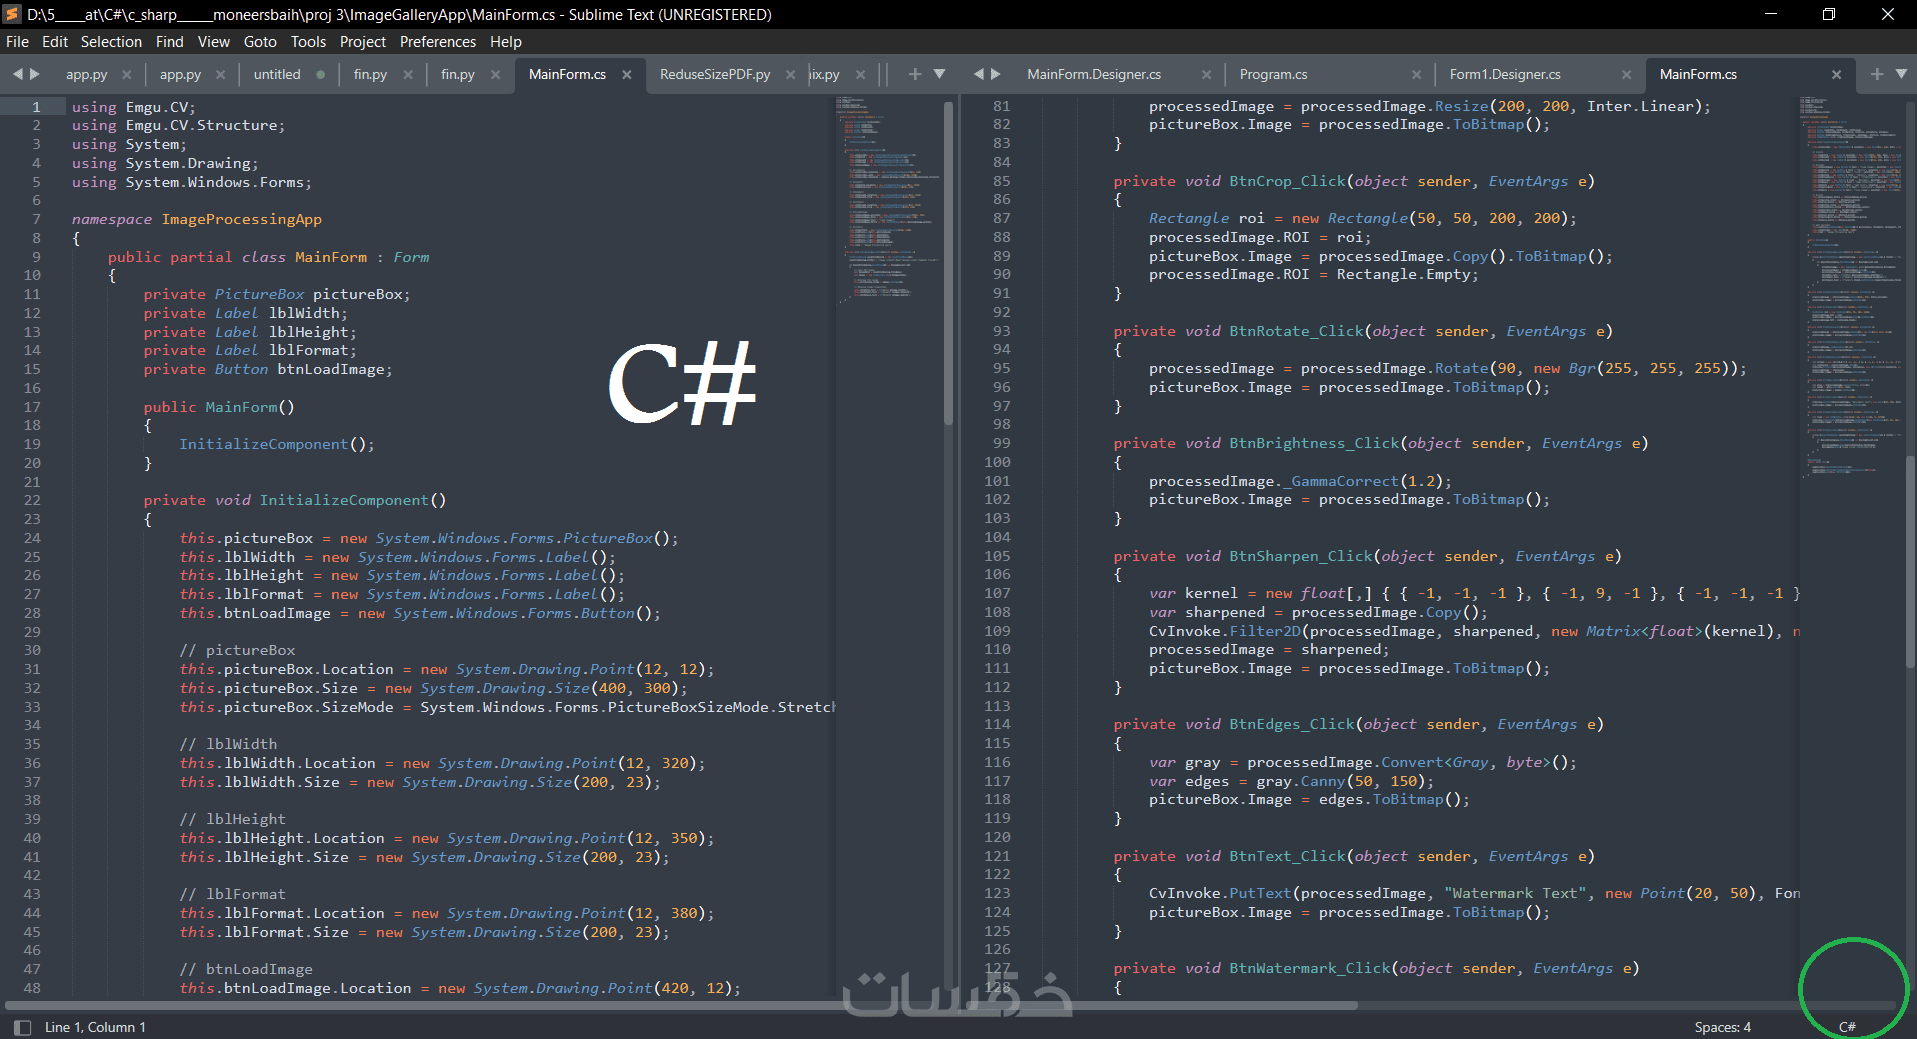Open the tab list dropdown of the Program.cs tab group
The height and width of the screenshot is (1039, 1917).
click(x=1901, y=74)
